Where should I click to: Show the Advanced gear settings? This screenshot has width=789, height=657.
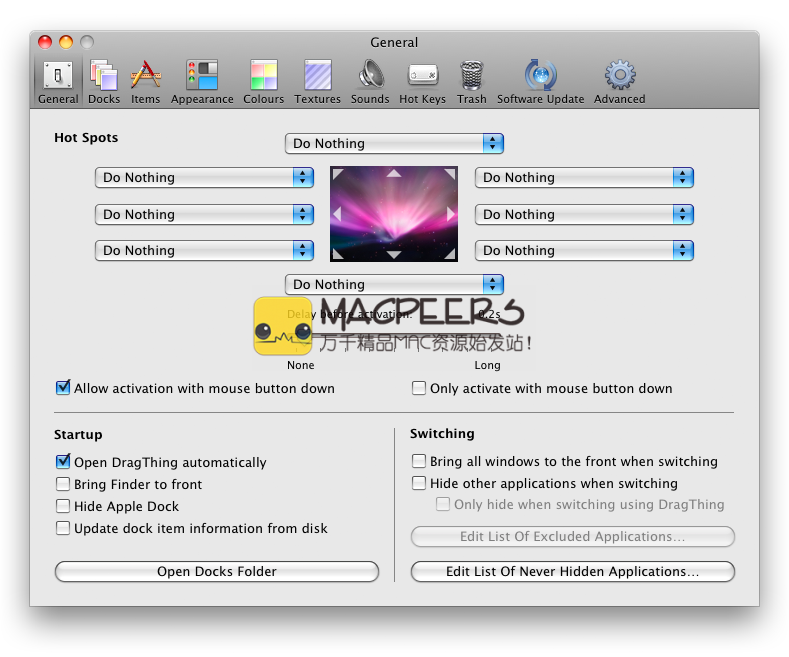point(619,82)
